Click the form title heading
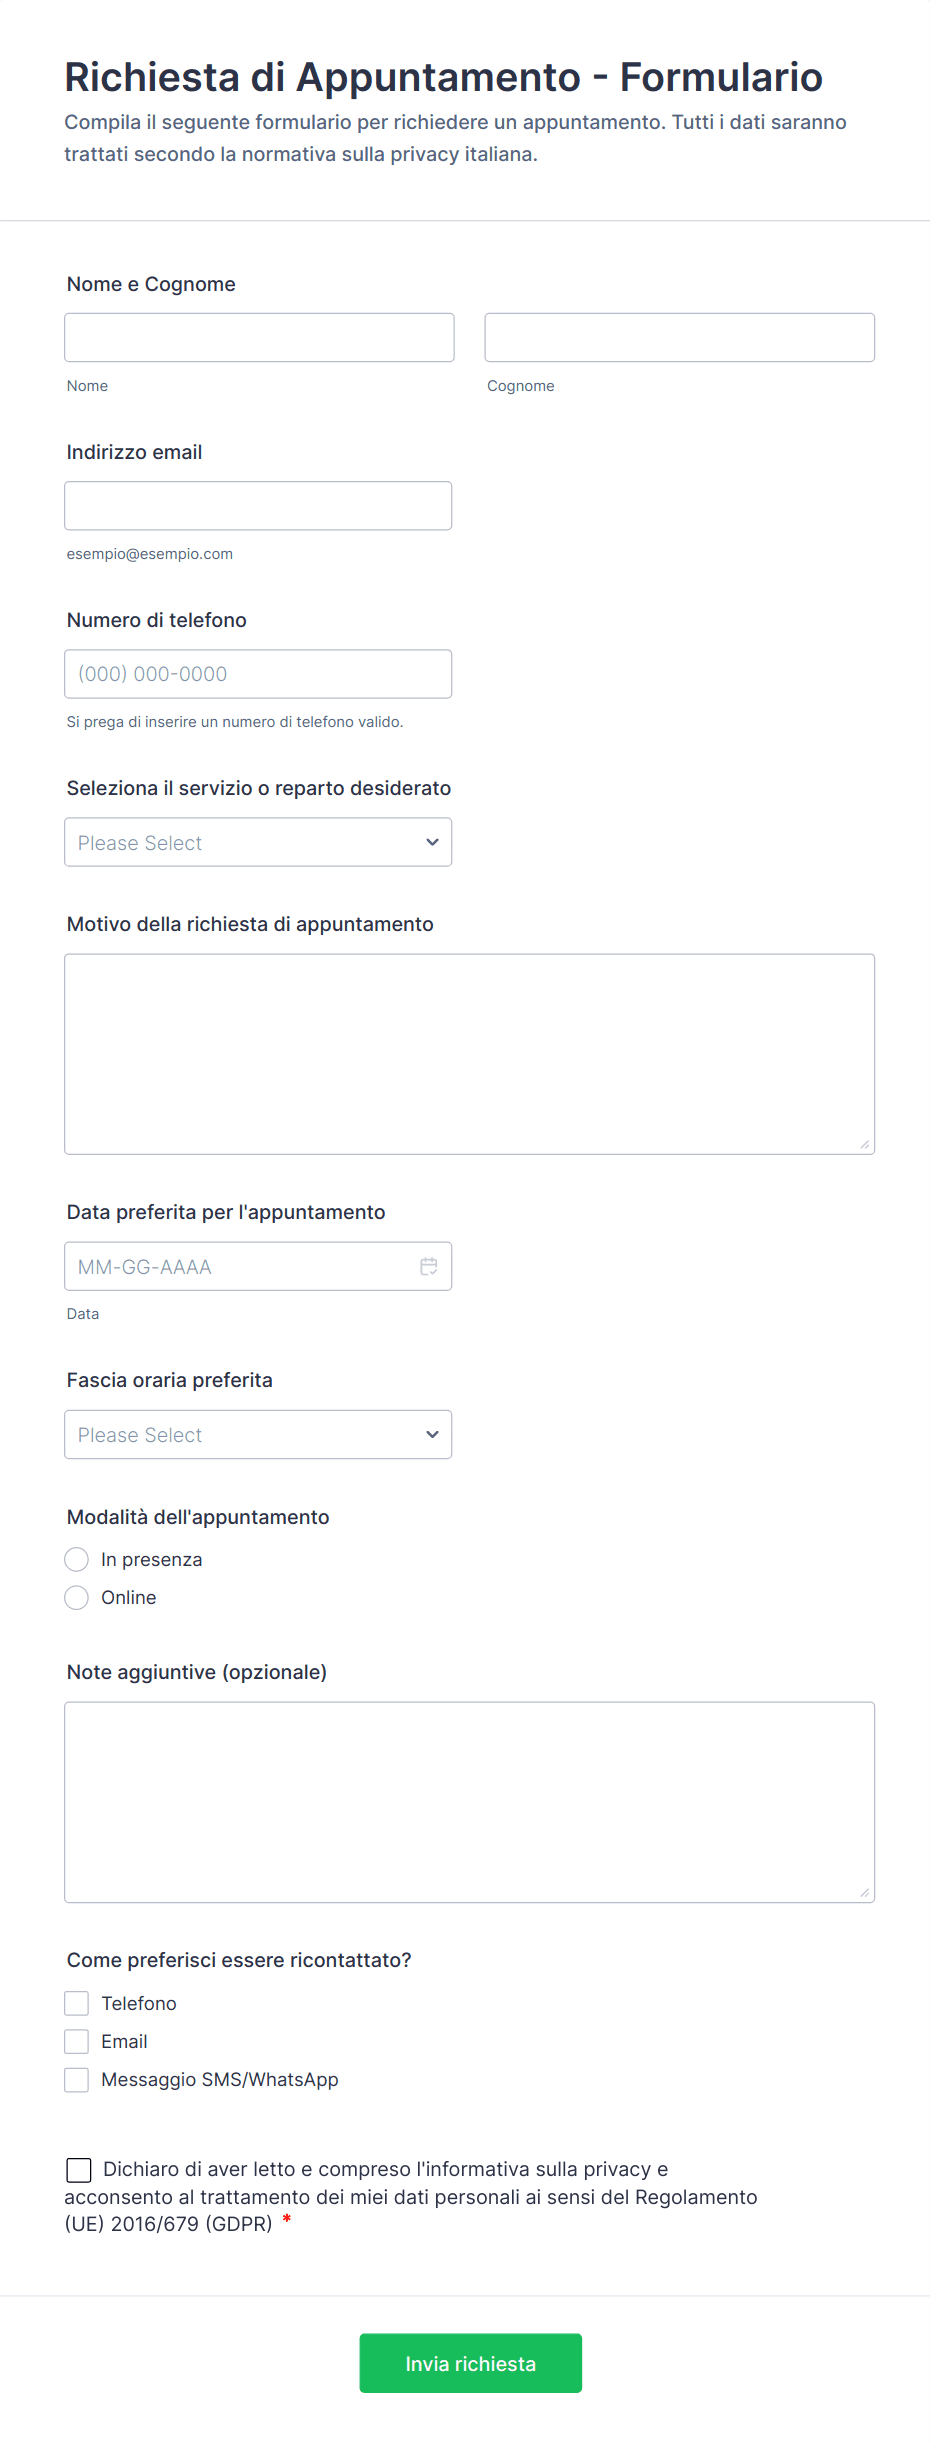930x2442 pixels. click(x=443, y=77)
